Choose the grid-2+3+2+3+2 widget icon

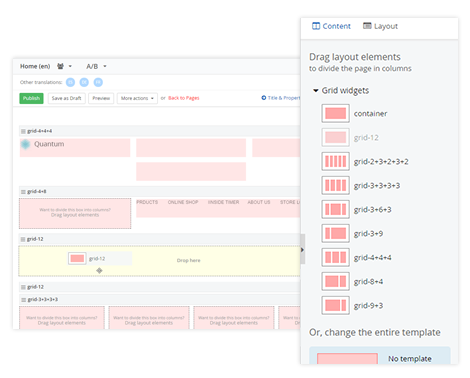pyautogui.click(x=335, y=162)
